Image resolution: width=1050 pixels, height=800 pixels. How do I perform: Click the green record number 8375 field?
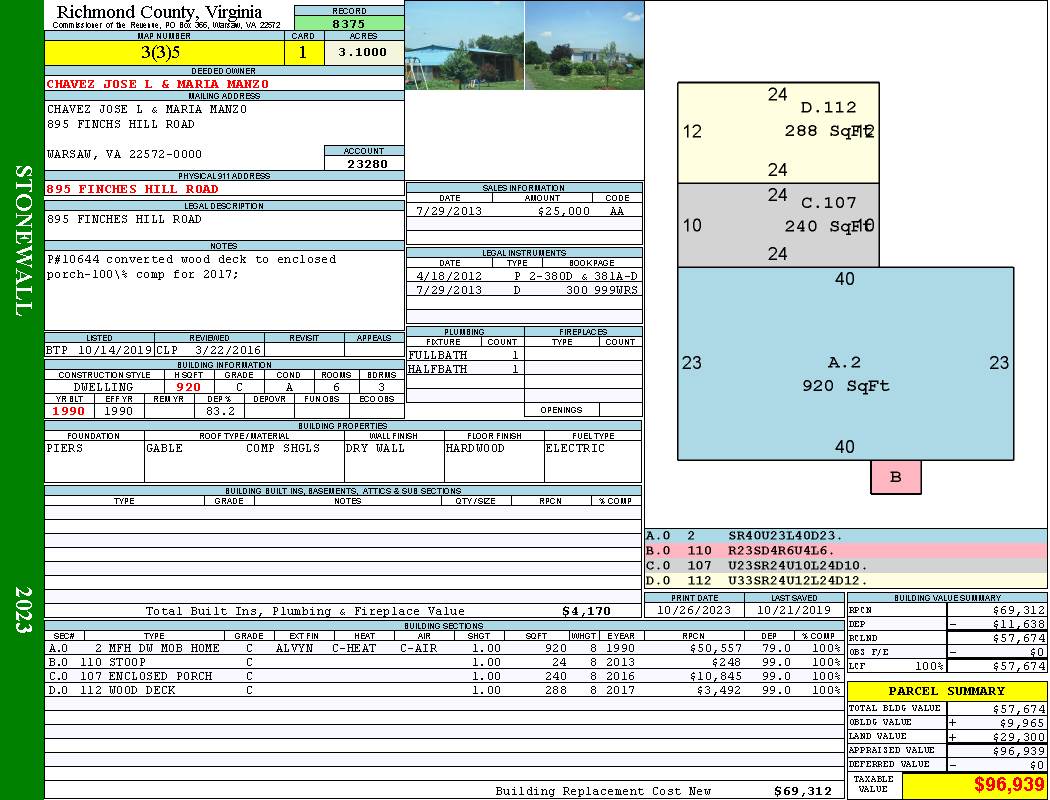pos(349,23)
